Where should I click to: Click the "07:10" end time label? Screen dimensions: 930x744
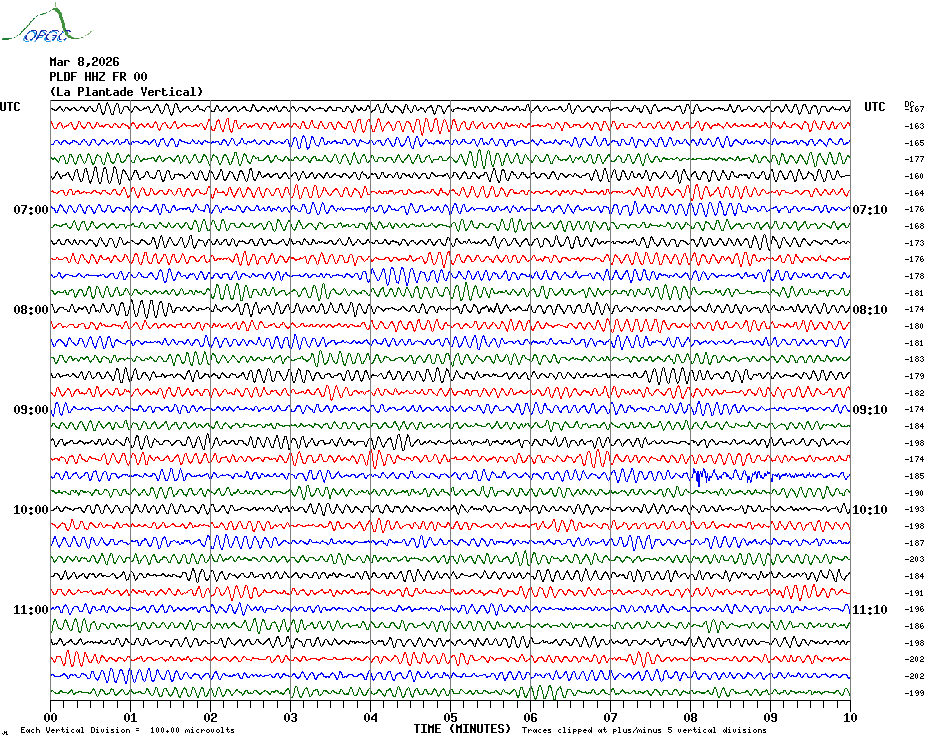[870, 209]
